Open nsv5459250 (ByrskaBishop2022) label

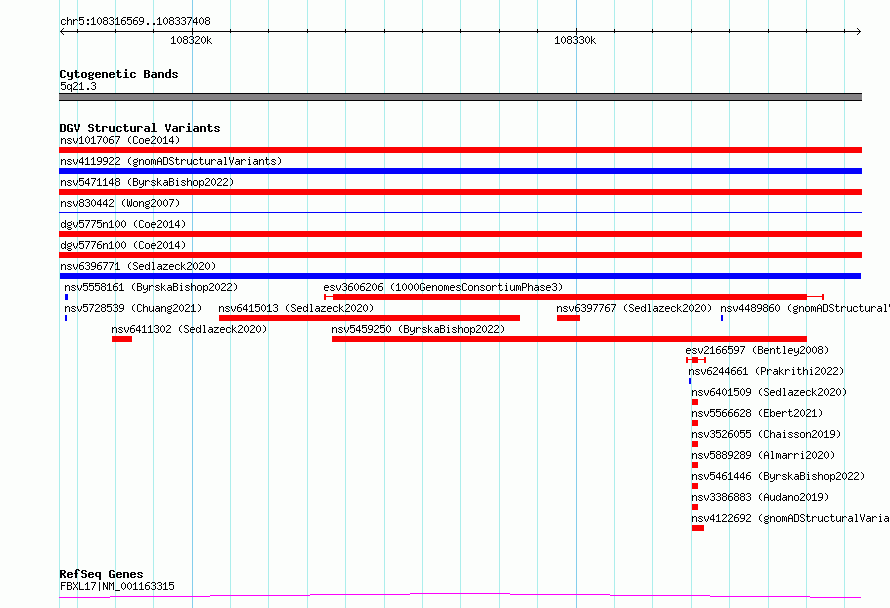(418, 329)
